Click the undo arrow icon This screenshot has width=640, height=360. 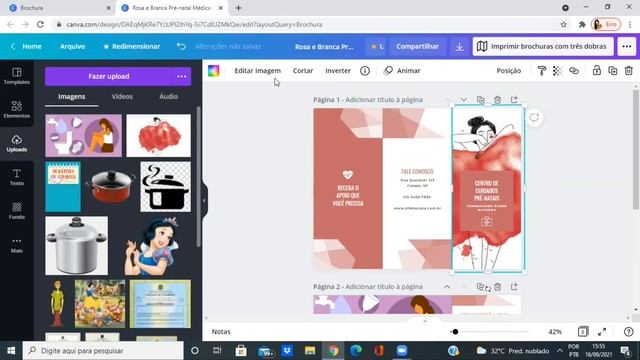point(181,47)
